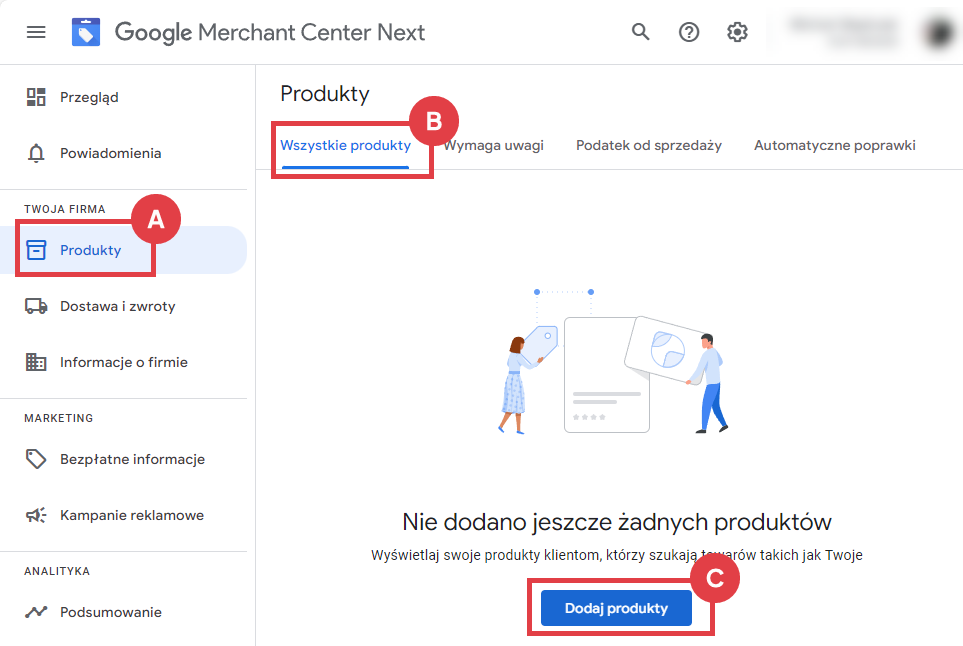Select the Produkty sidebar icon
This screenshot has width=963, height=646.
coord(38,249)
